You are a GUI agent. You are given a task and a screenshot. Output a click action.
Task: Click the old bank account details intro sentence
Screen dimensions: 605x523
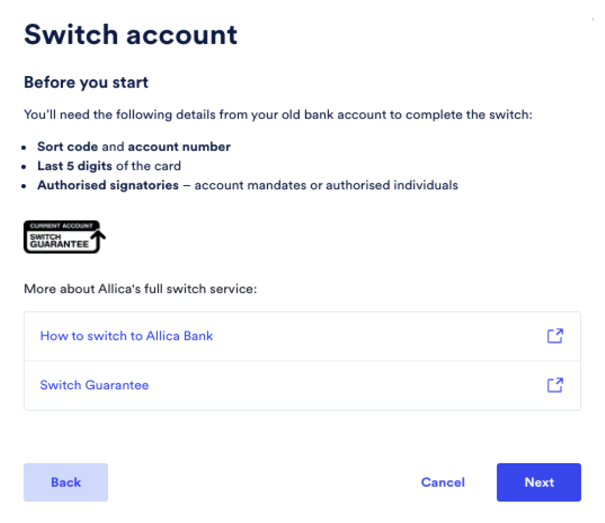[x=278, y=115]
